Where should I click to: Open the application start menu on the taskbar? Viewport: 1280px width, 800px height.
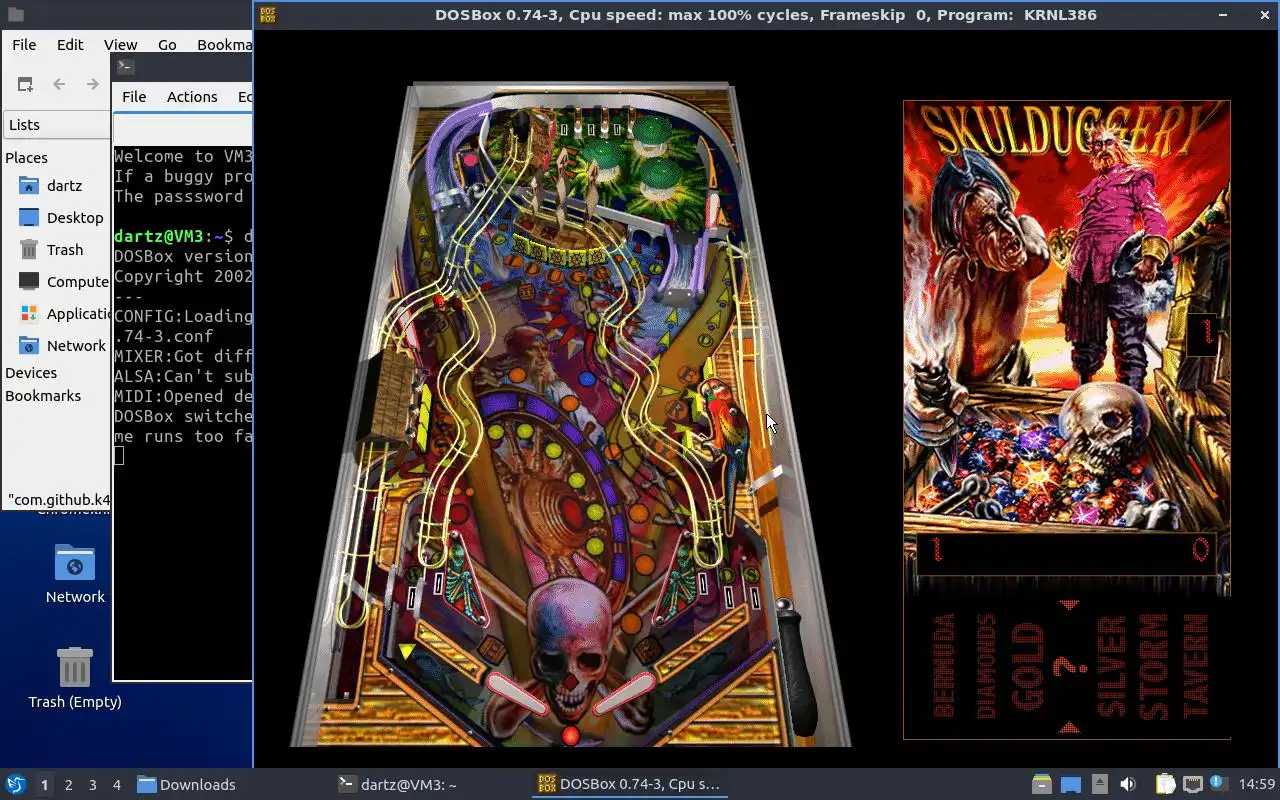16,785
